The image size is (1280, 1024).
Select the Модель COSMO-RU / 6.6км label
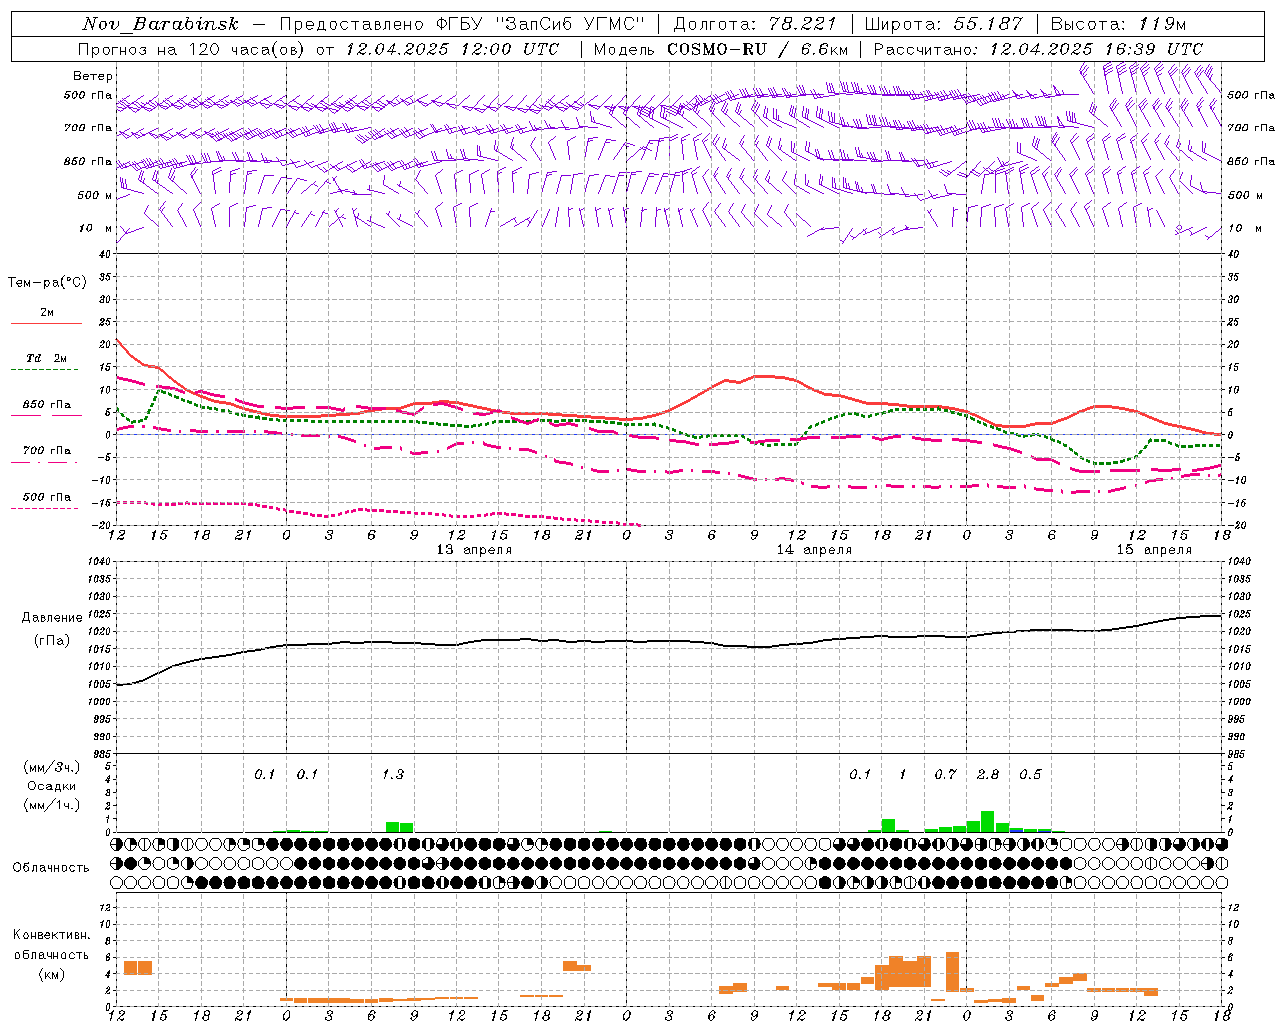tap(721, 49)
